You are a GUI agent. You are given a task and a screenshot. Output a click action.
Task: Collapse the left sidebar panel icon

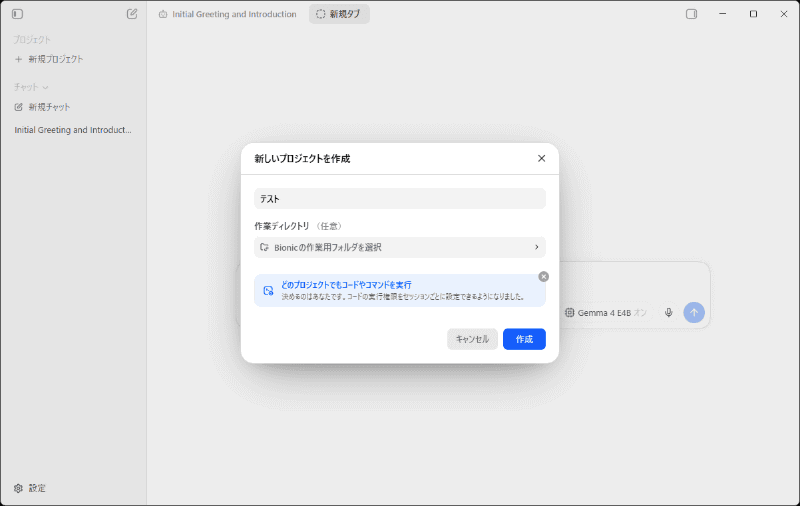pos(17,14)
